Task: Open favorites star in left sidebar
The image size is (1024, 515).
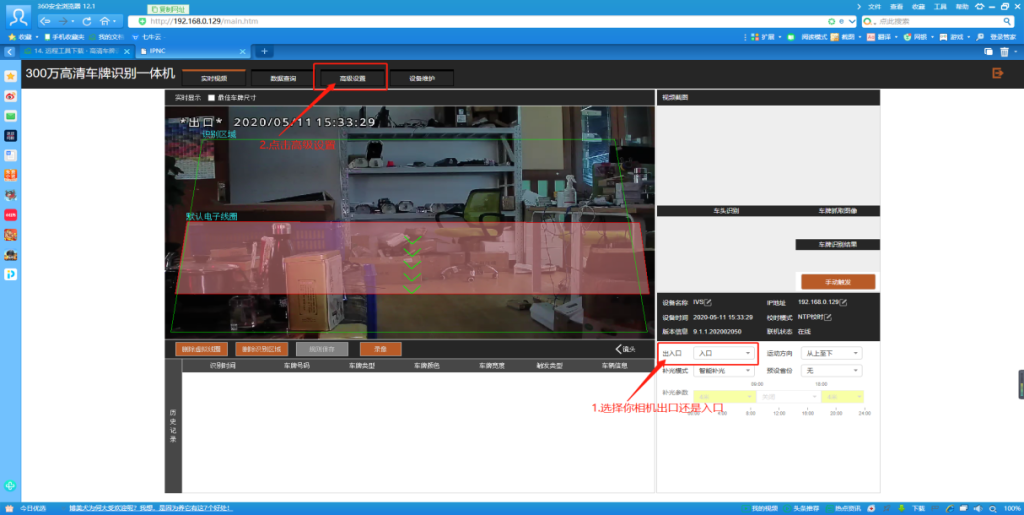Action: 10,76
